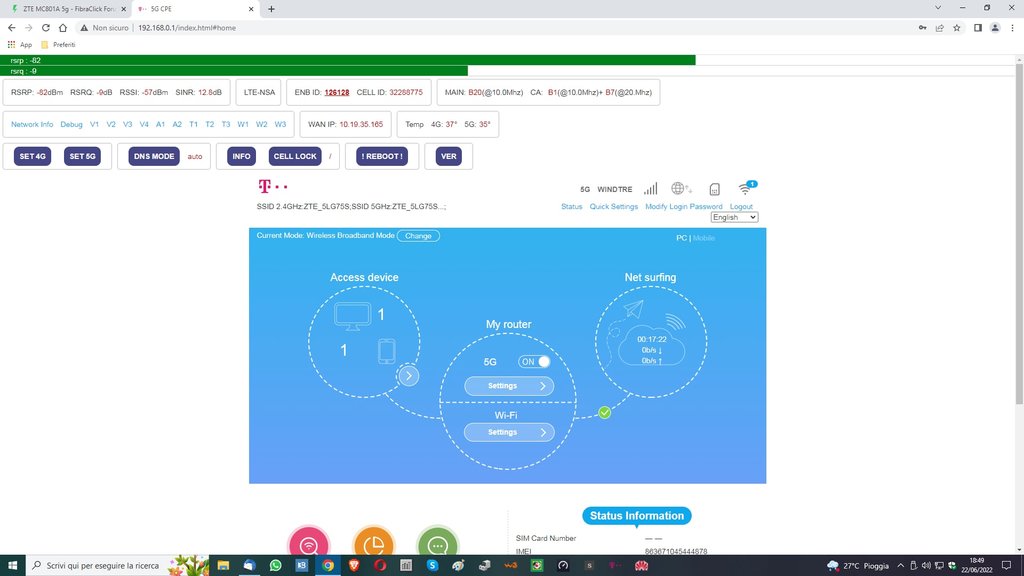The width and height of the screenshot is (1024, 576).
Task: Click the T-Mobile logo
Action: [272, 187]
